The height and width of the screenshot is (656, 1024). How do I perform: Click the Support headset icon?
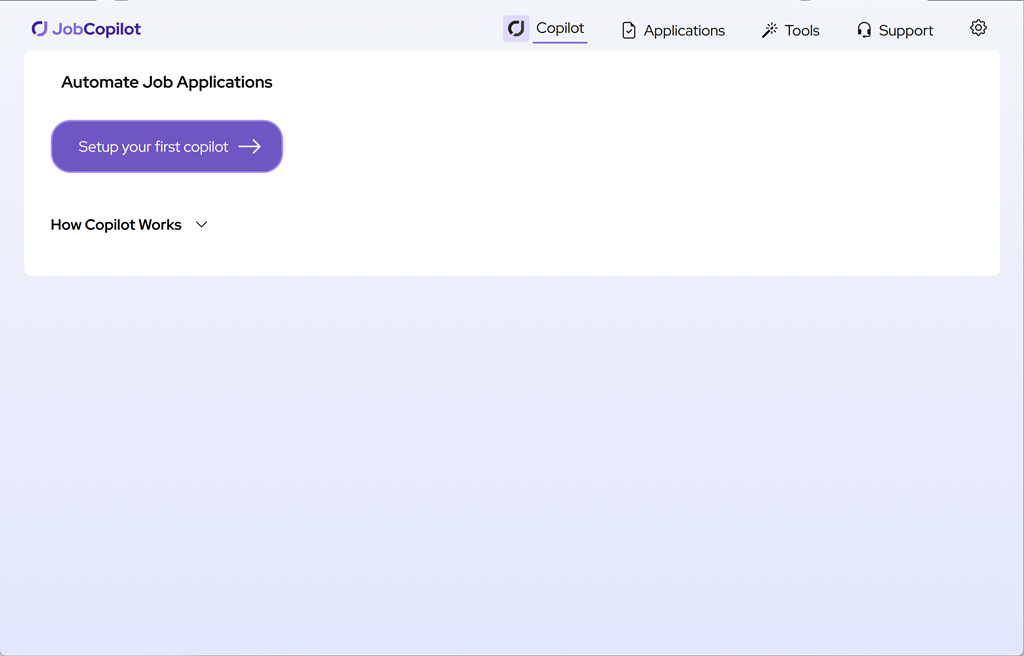(864, 30)
